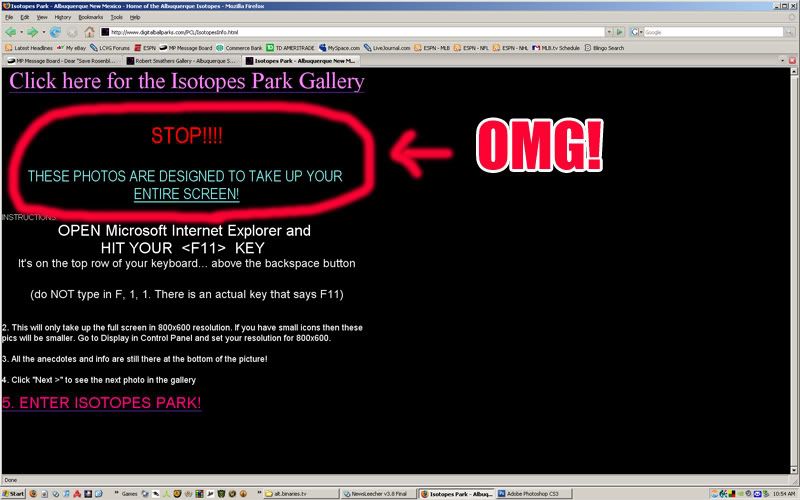
Task: Open the MLB.tv Schedule bookmark
Action: tap(556, 48)
